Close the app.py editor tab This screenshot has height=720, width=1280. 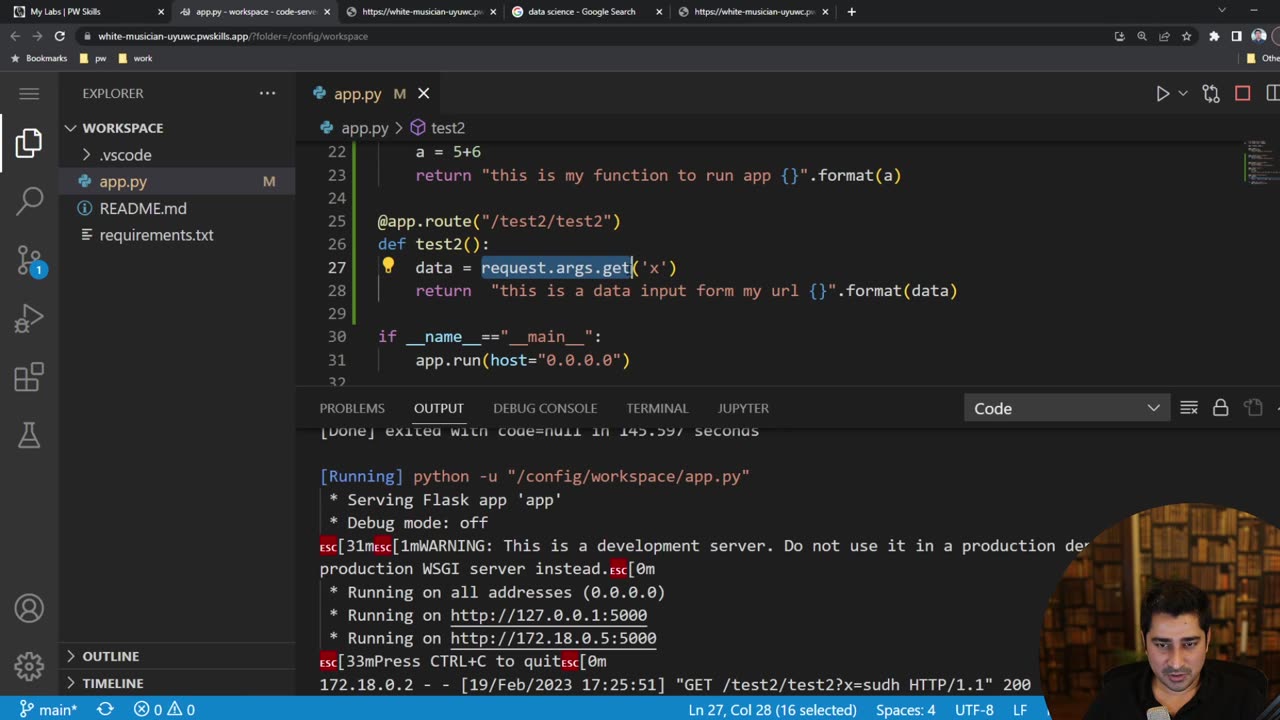point(423,93)
